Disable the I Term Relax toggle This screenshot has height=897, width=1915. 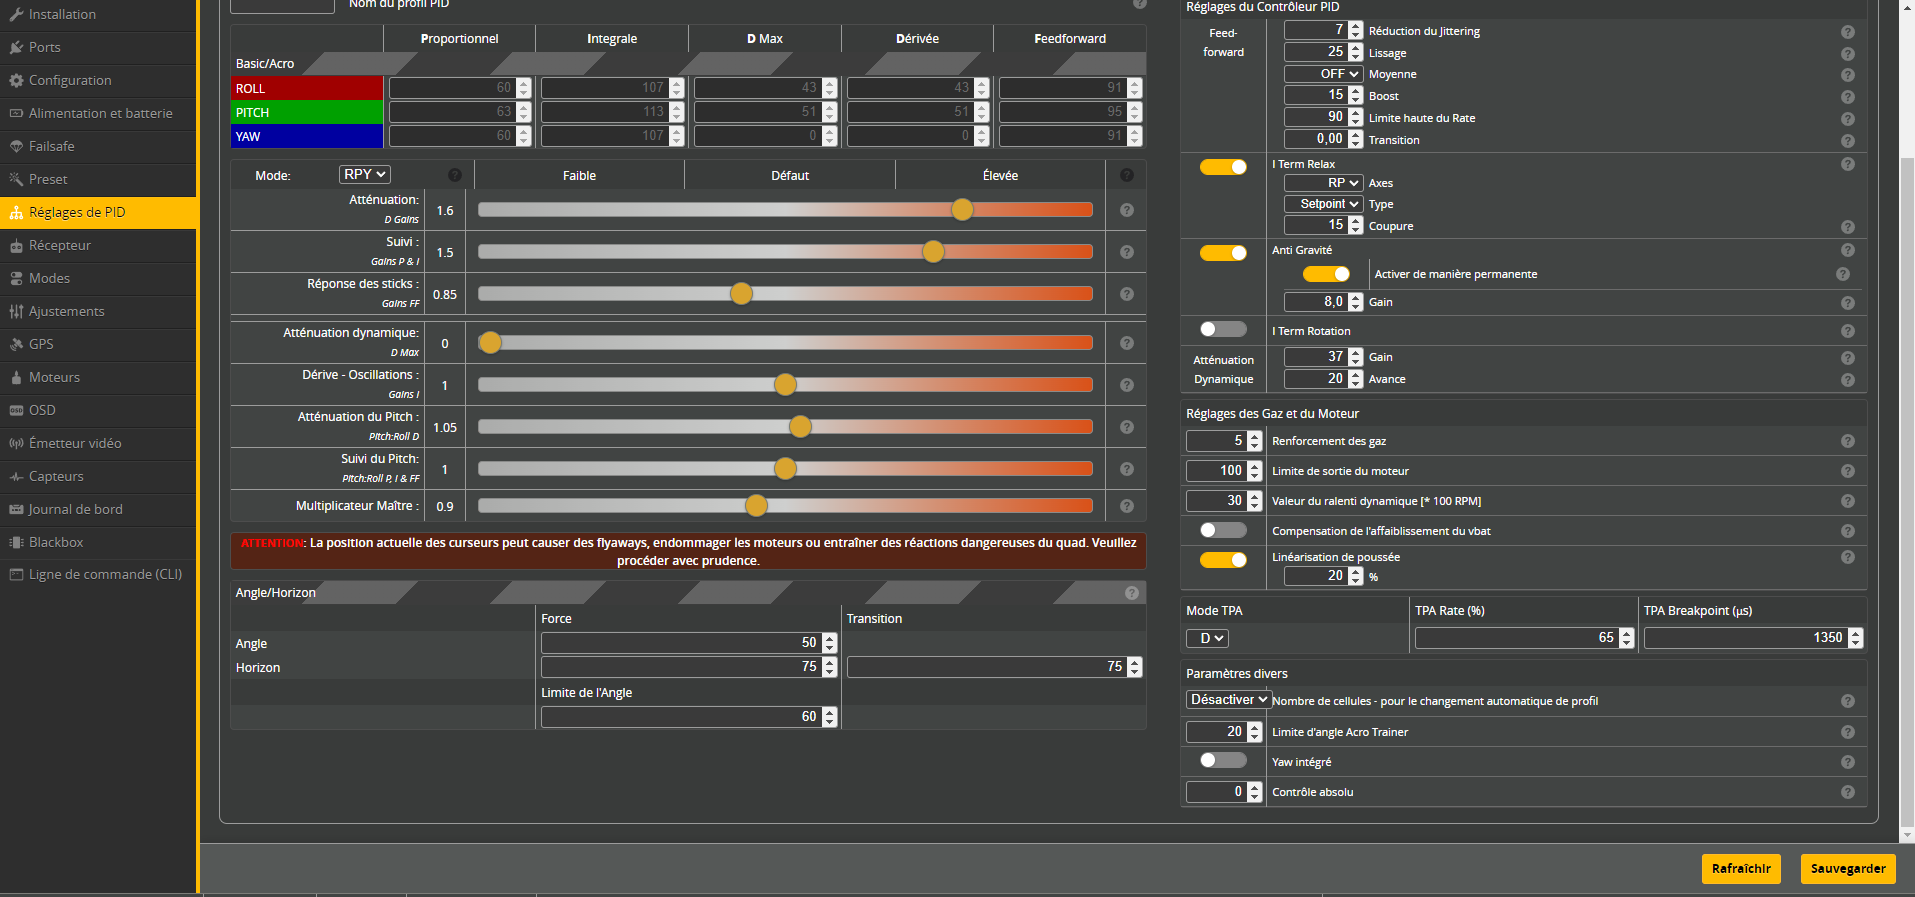(1223, 167)
